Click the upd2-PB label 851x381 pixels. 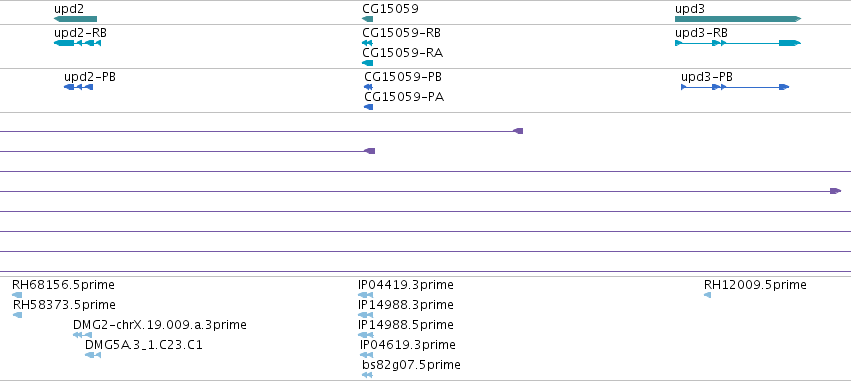90,77
